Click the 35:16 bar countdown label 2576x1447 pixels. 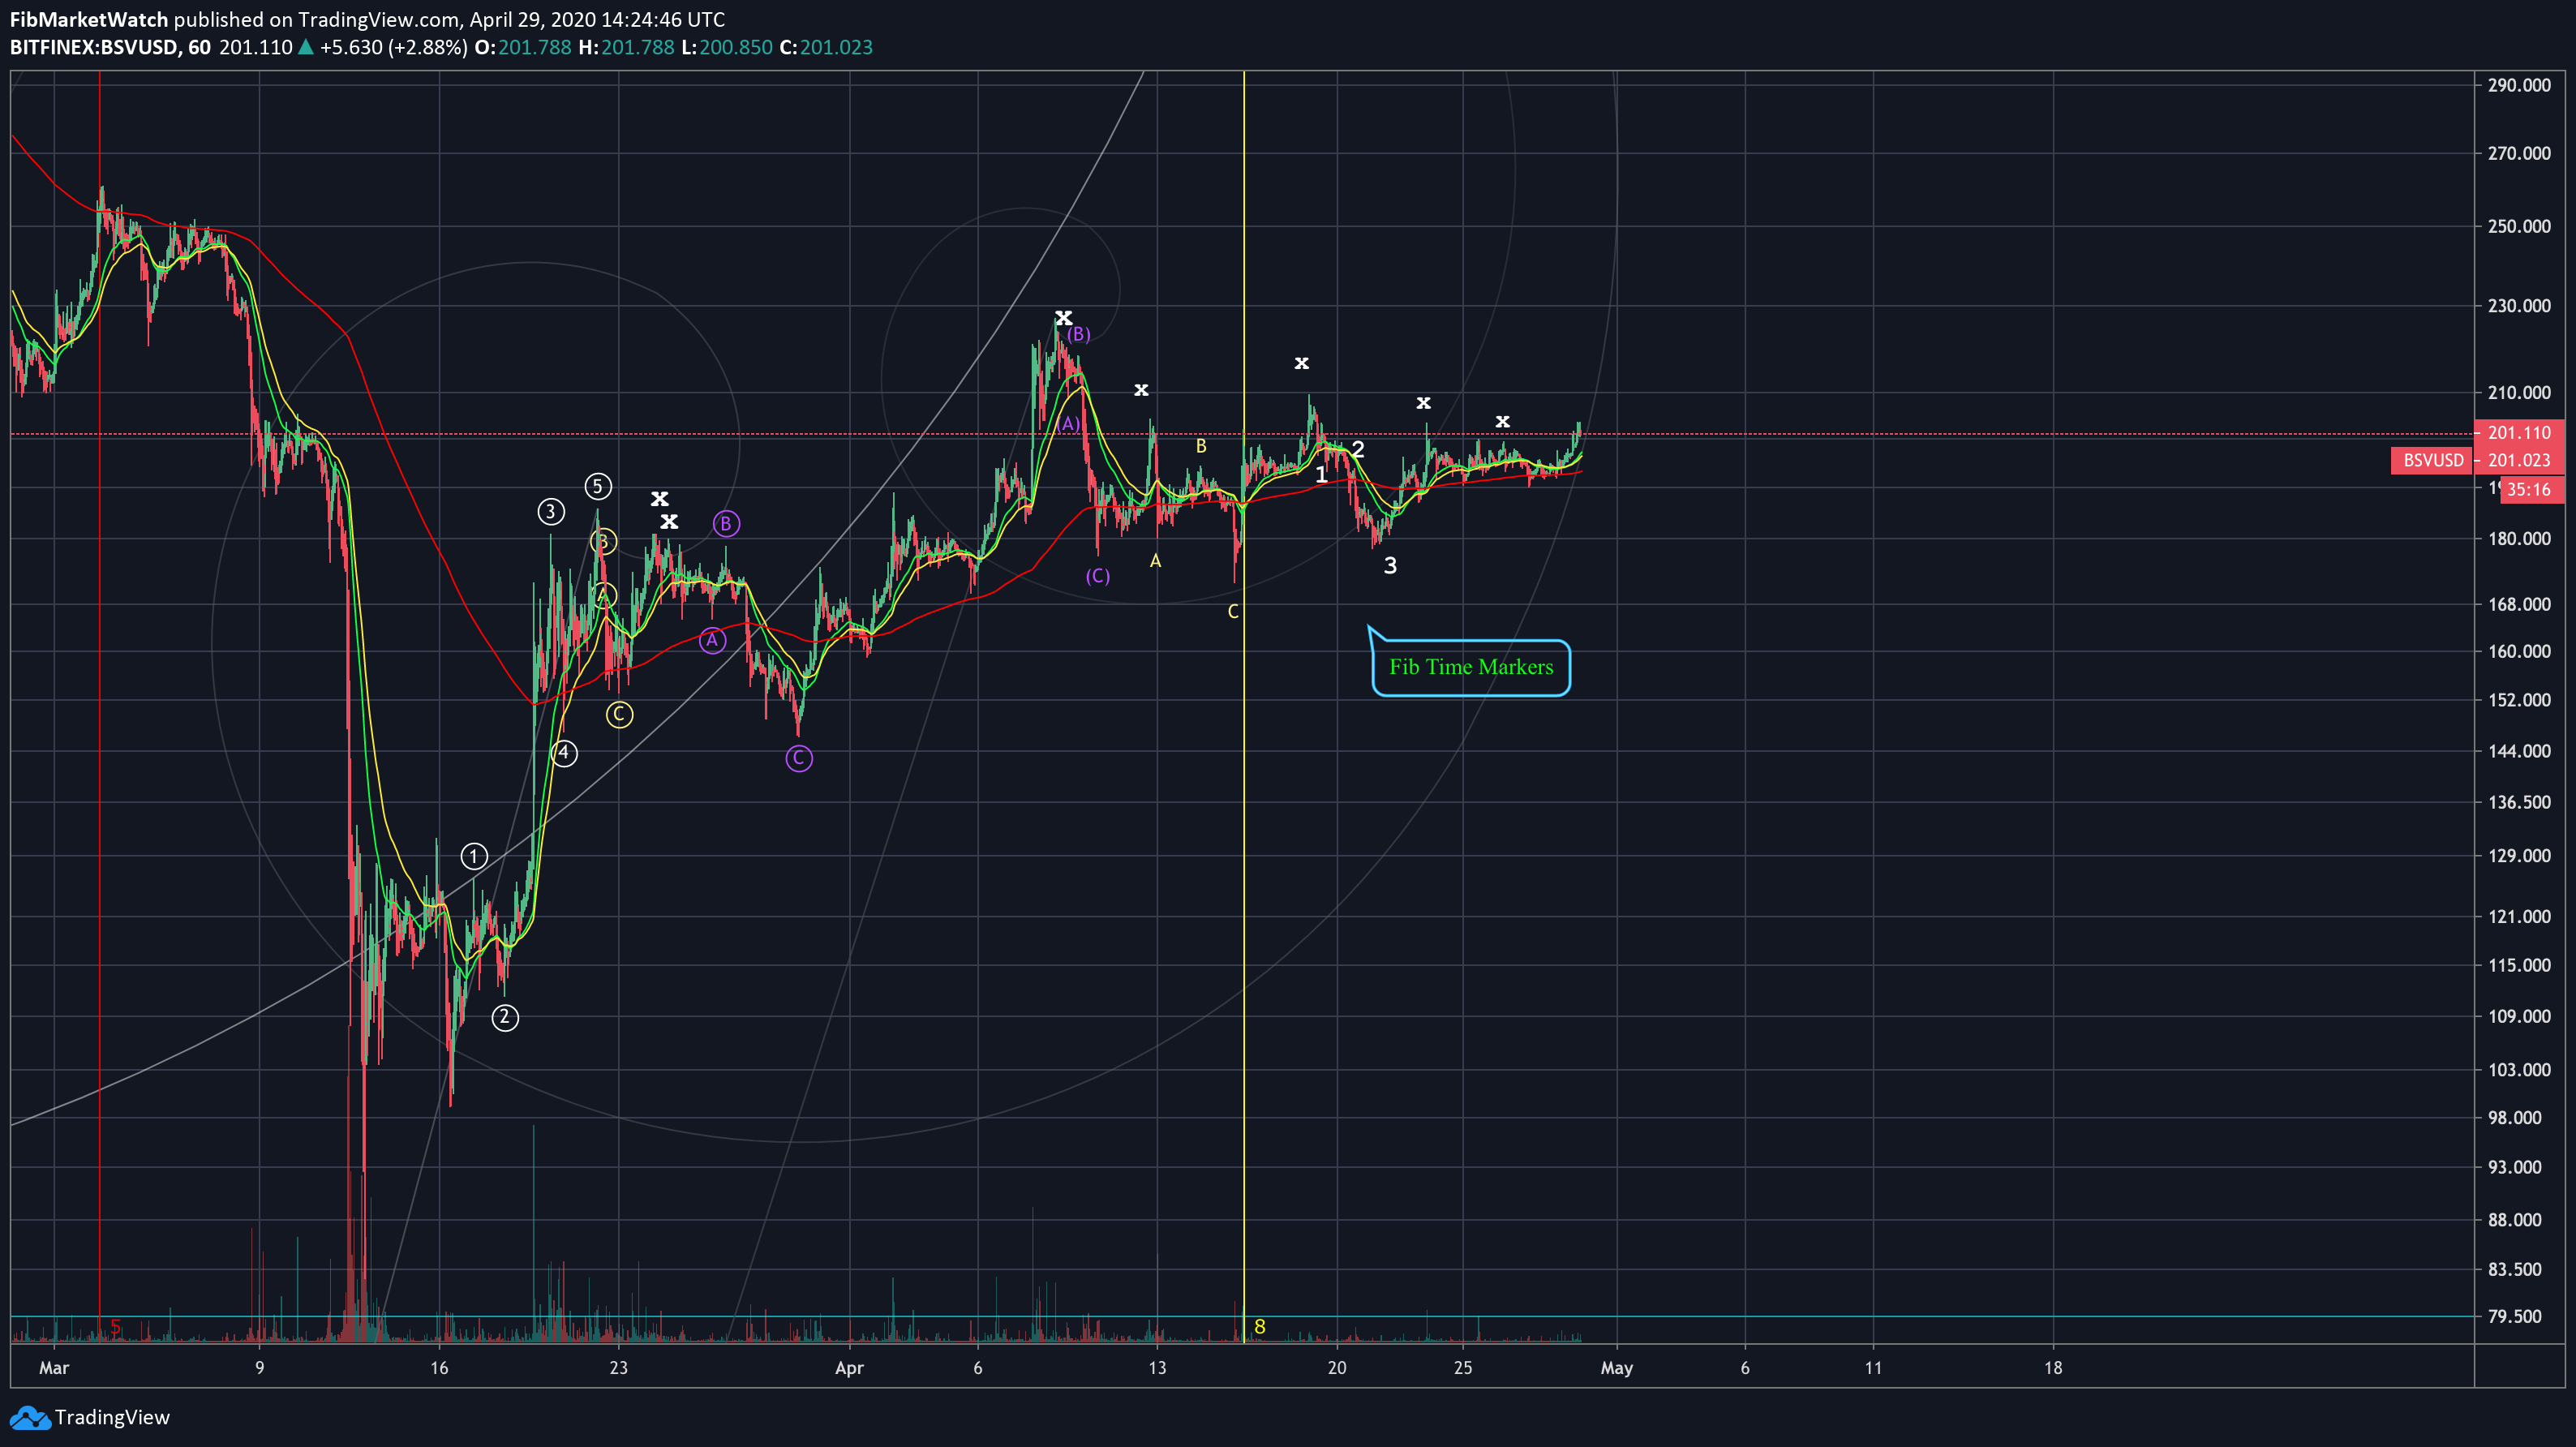(x=2529, y=489)
